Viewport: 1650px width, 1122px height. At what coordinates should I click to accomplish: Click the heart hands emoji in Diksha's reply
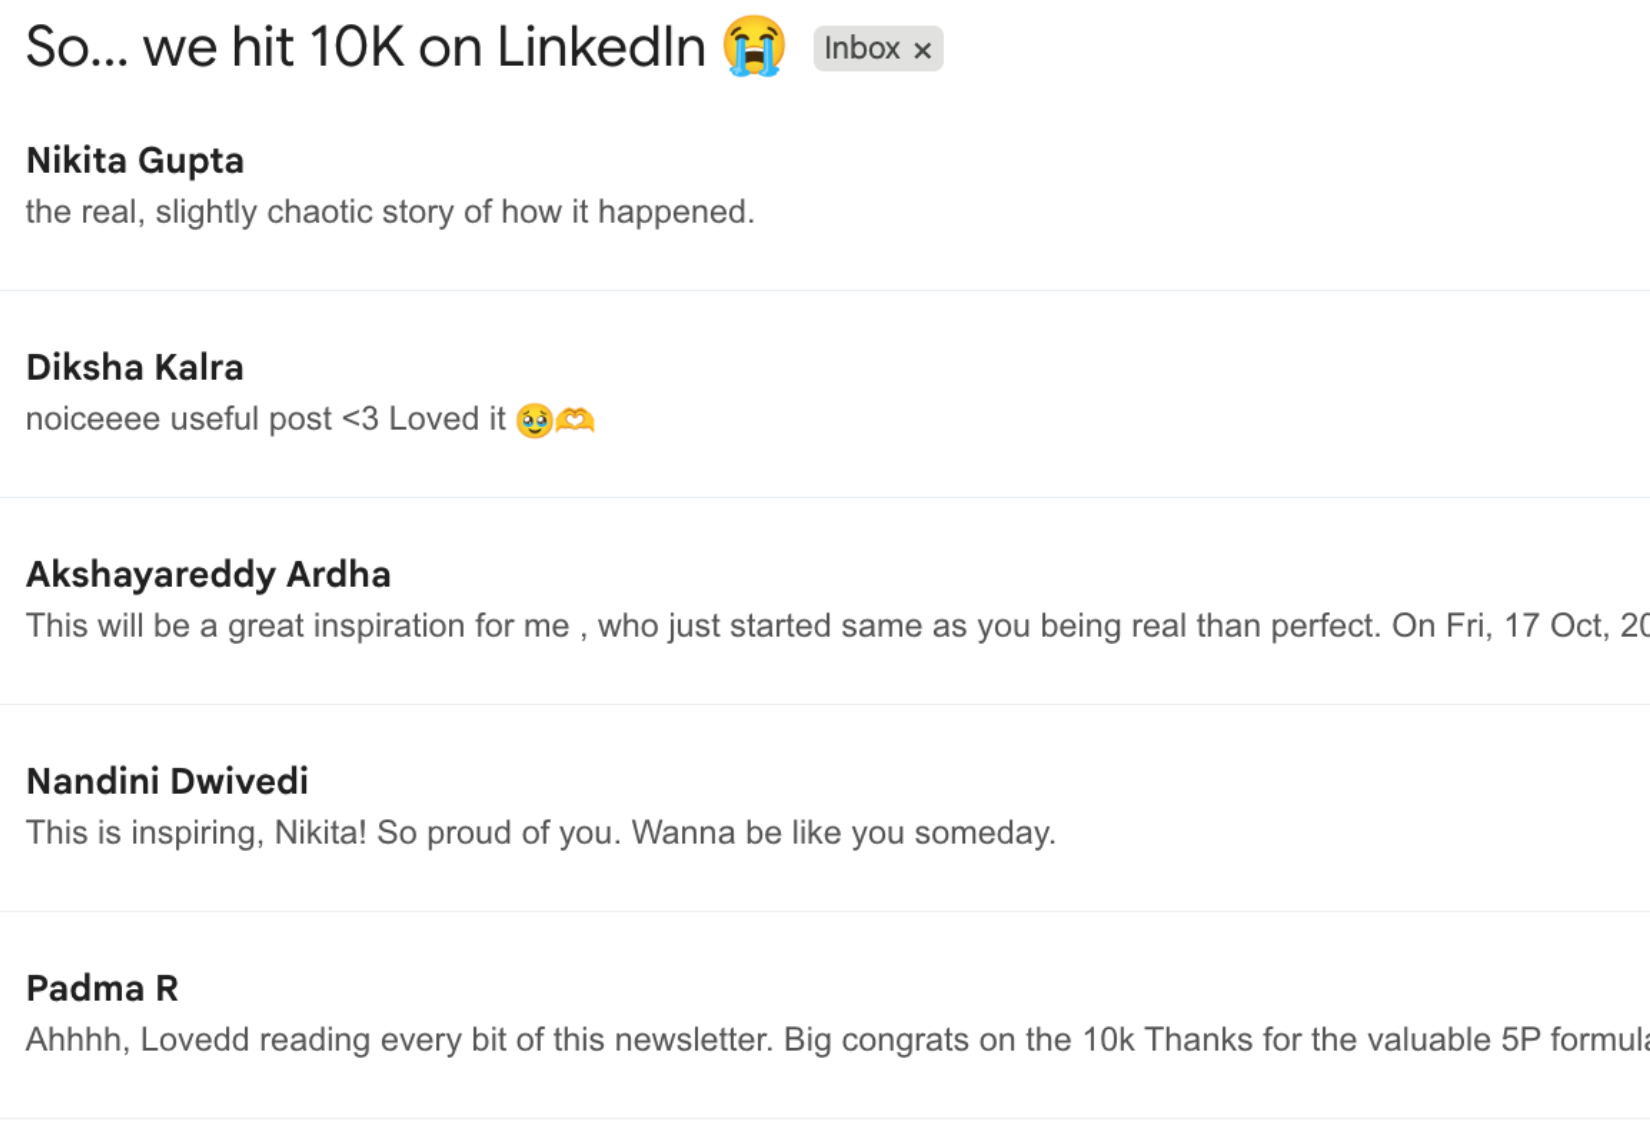click(575, 420)
